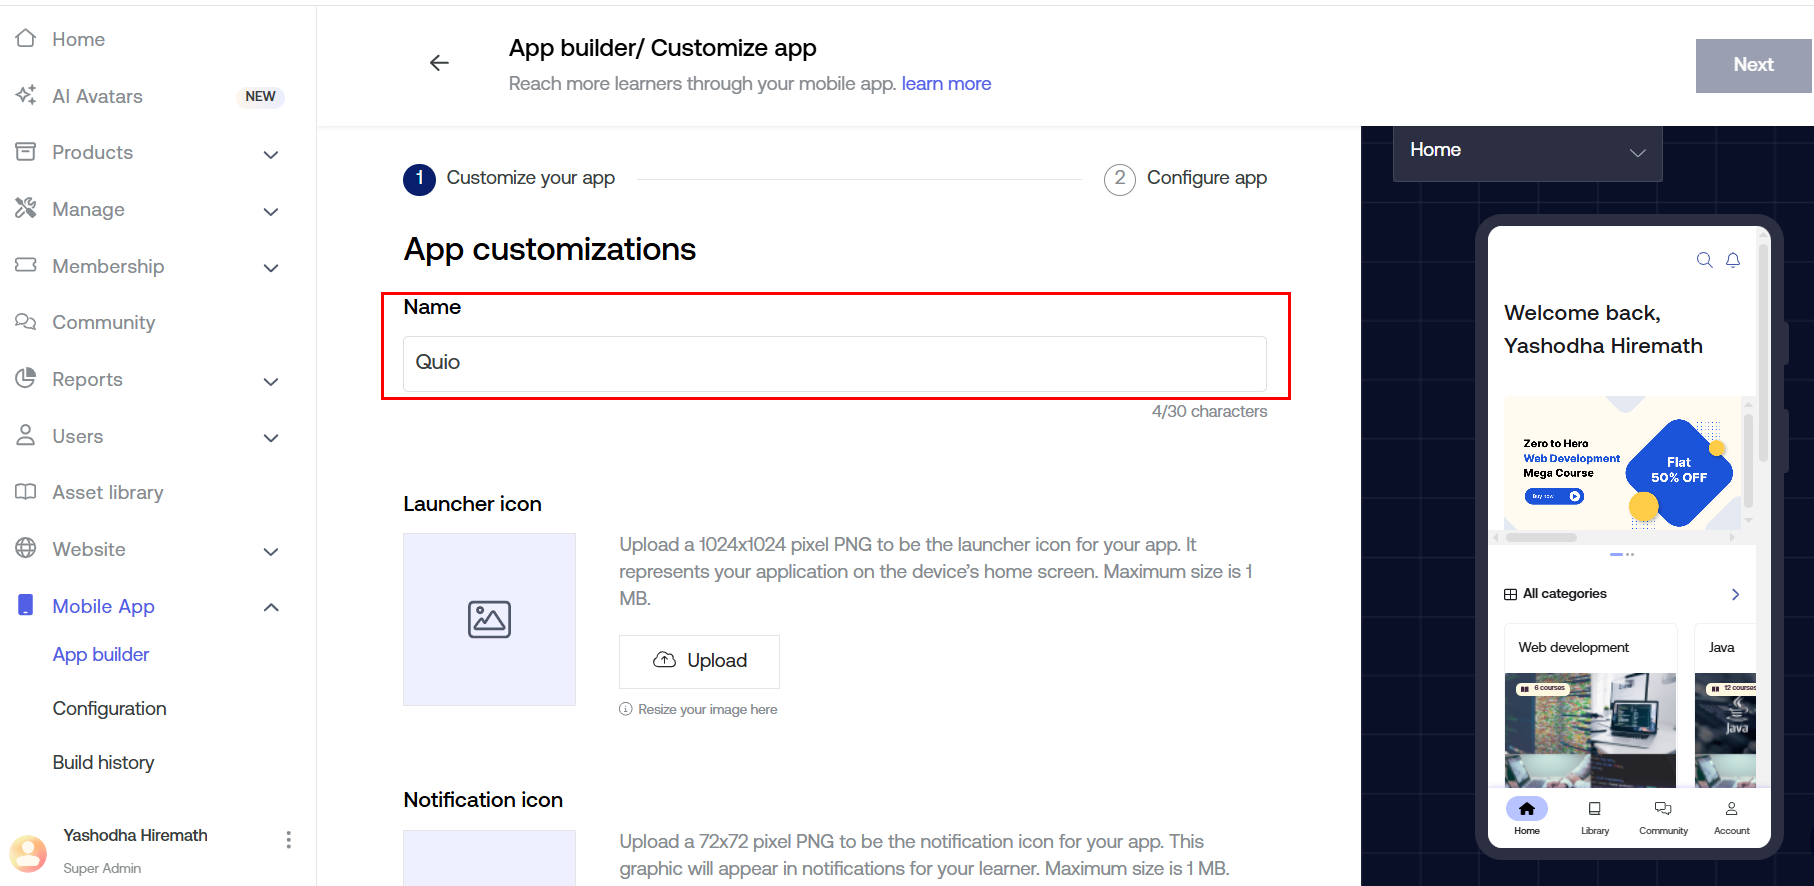This screenshot has height=886, width=1814.
Task: Click the notification bell in phone preview
Action: click(x=1733, y=260)
